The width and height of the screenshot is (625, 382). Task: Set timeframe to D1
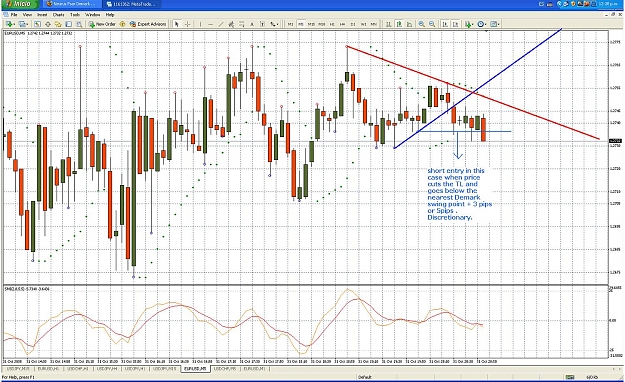coord(353,24)
